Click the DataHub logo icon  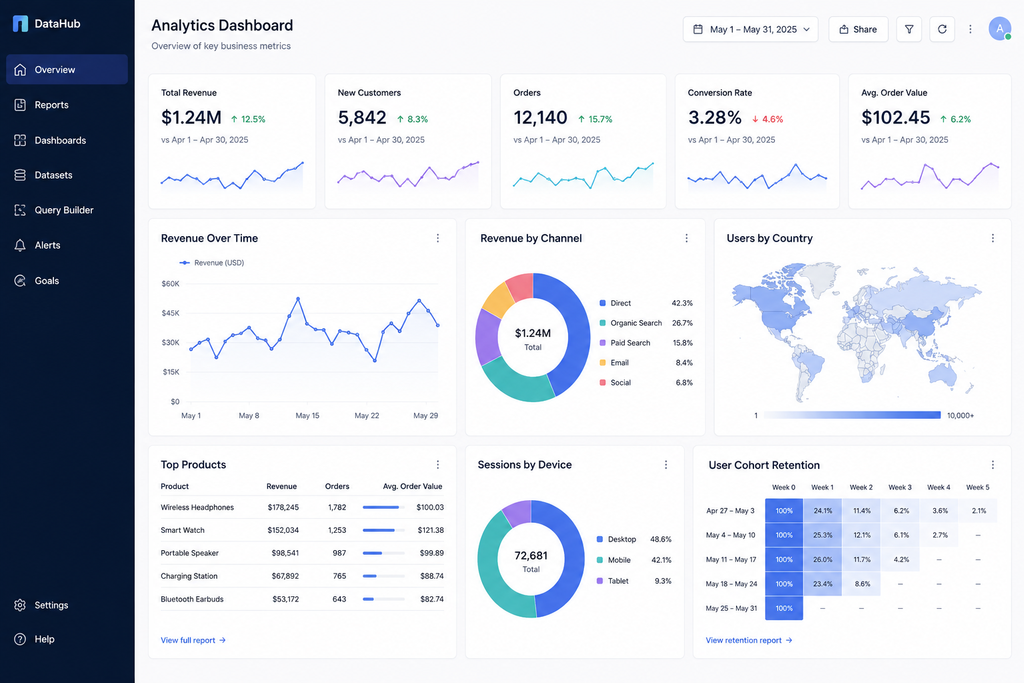click(x=20, y=24)
